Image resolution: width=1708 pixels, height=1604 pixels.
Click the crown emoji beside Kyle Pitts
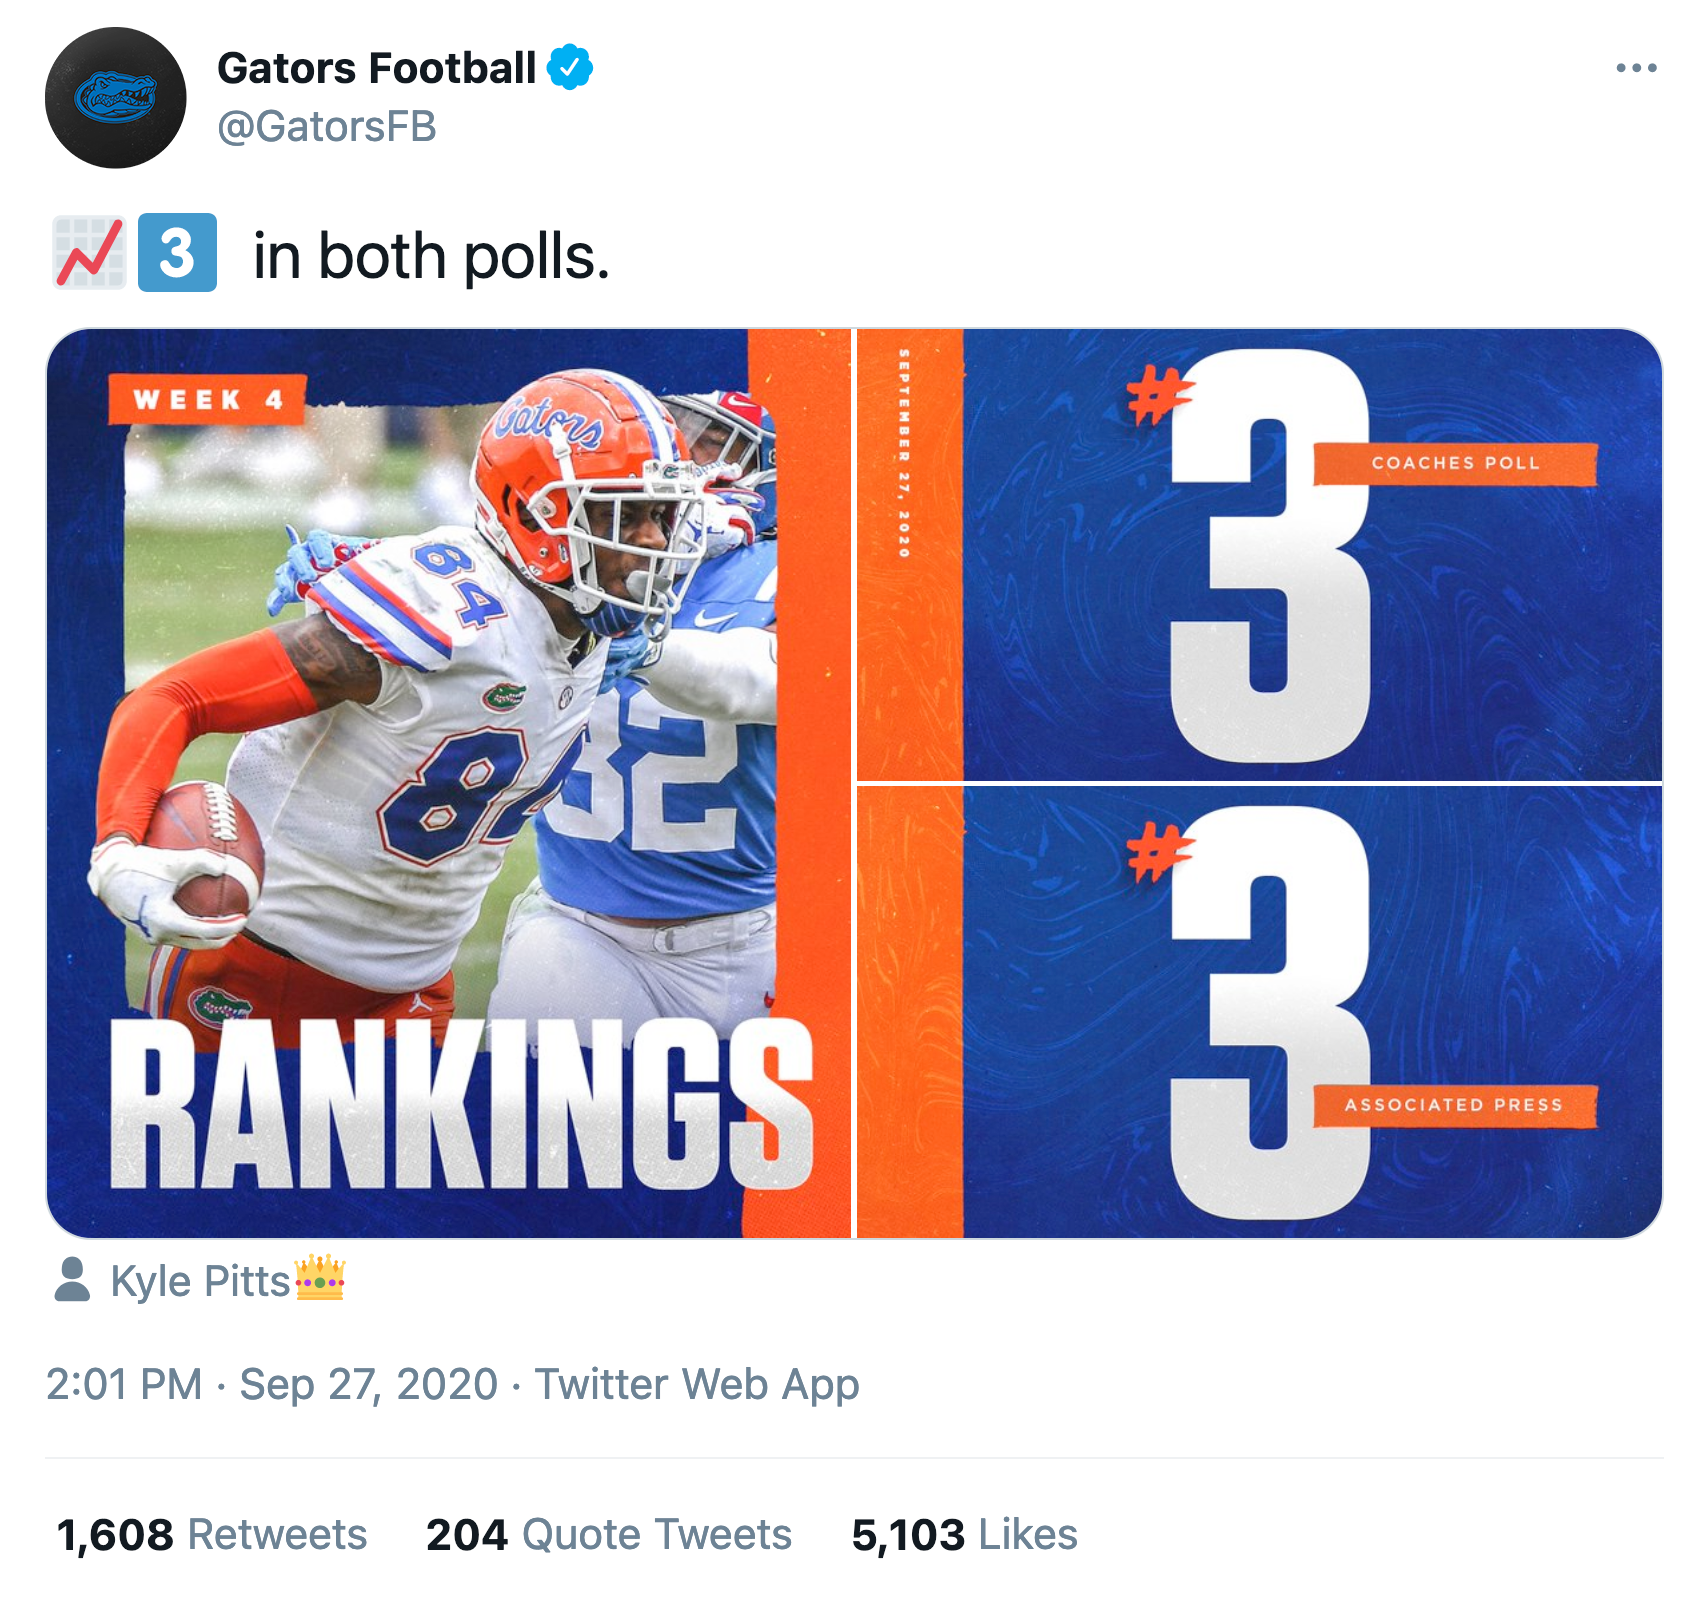tap(320, 1278)
